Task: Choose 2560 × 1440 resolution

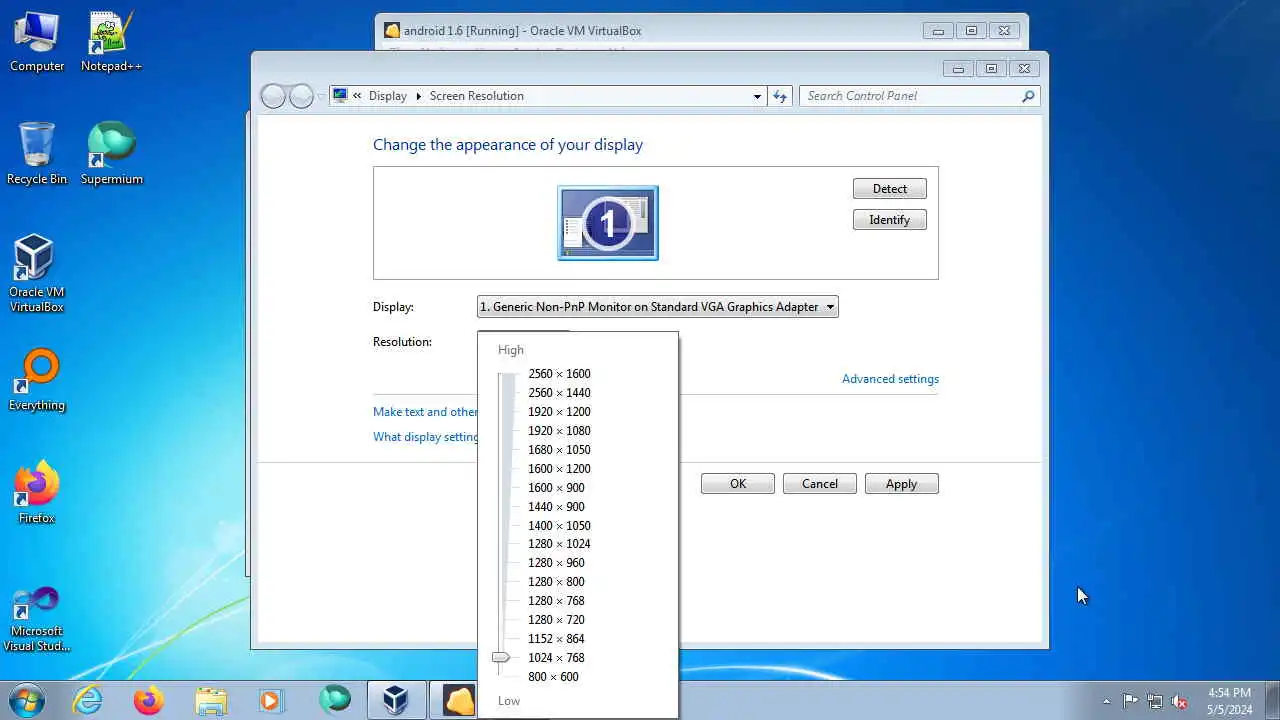Action: point(559,393)
